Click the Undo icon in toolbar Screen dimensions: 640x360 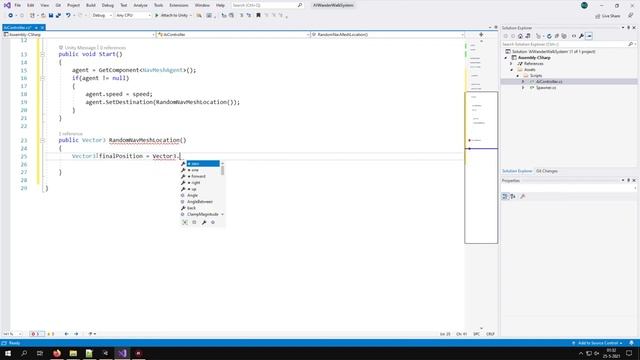pyautogui.click(x=68, y=15)
